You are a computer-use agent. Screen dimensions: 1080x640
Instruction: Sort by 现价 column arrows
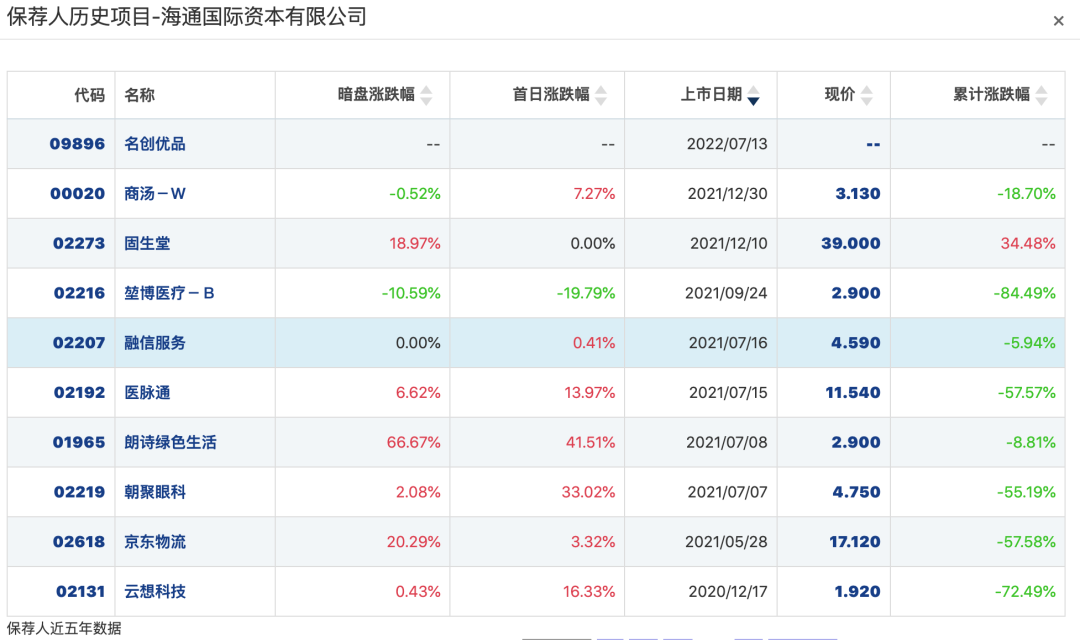coord(867,95)
